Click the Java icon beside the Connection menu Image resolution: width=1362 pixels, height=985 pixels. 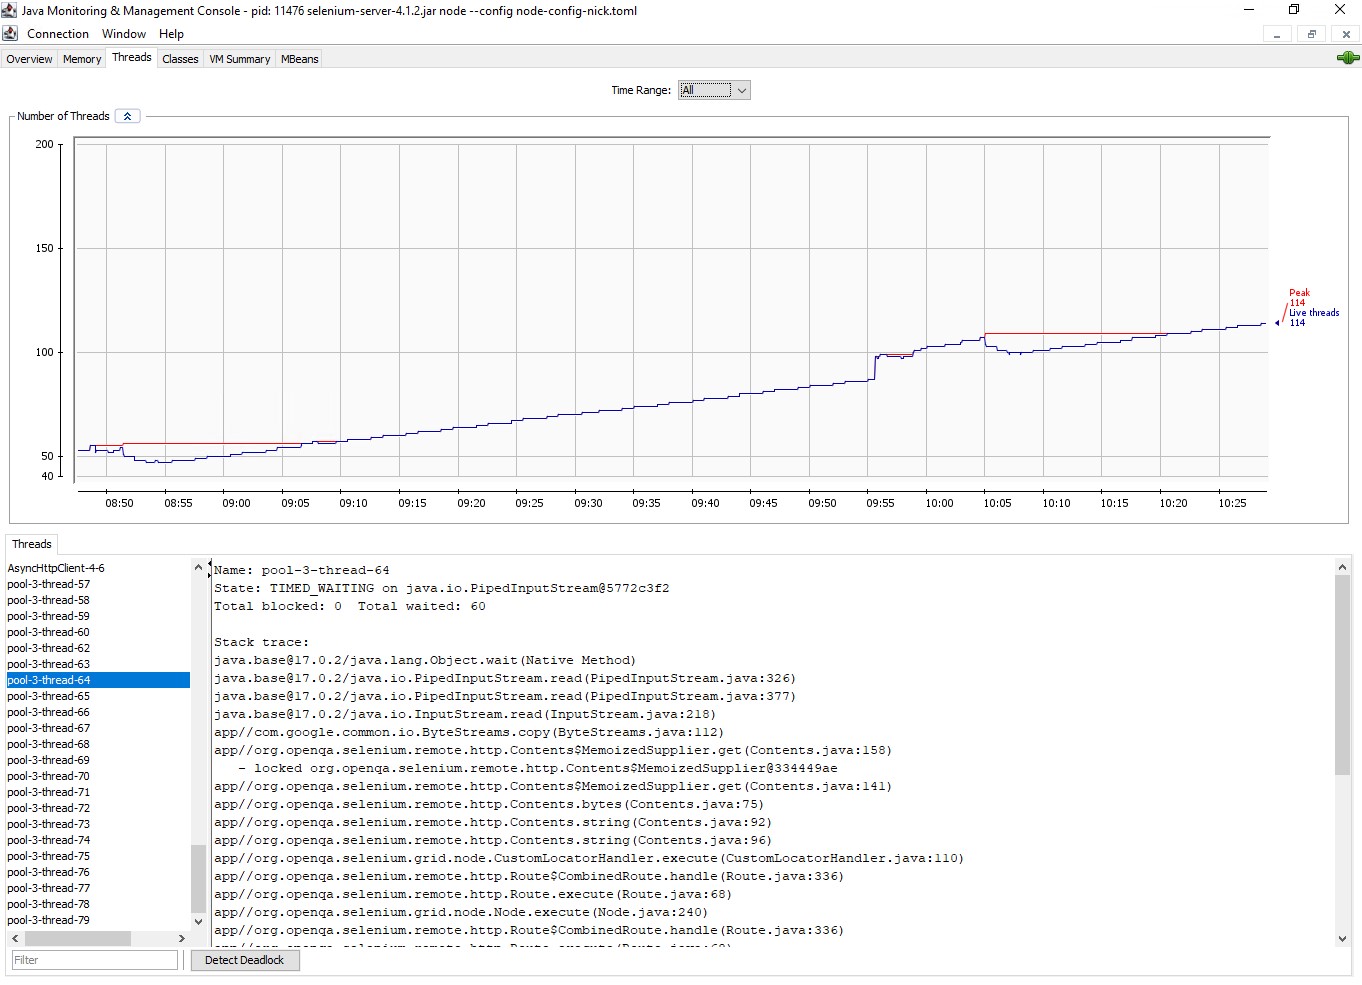tap(10, 33)
